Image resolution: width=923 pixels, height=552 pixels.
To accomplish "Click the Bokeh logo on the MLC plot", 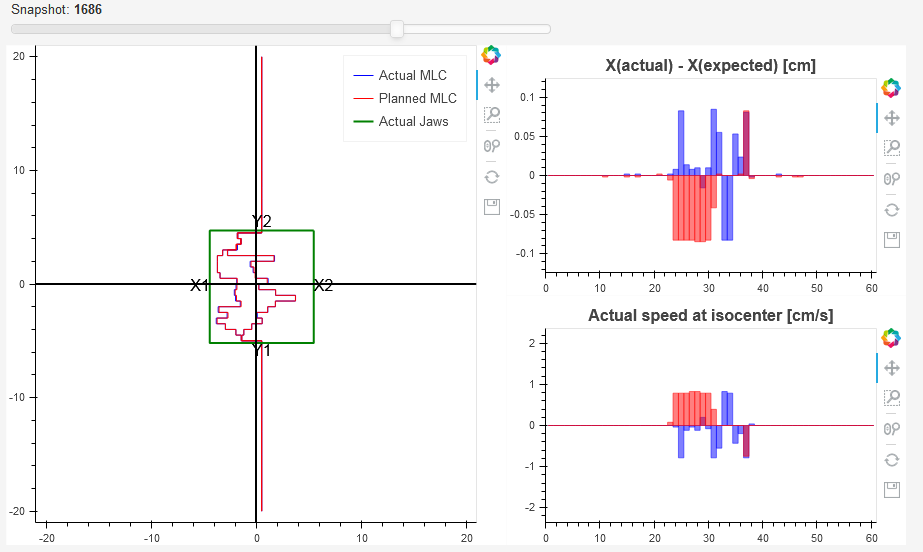I will click(491, 55).
